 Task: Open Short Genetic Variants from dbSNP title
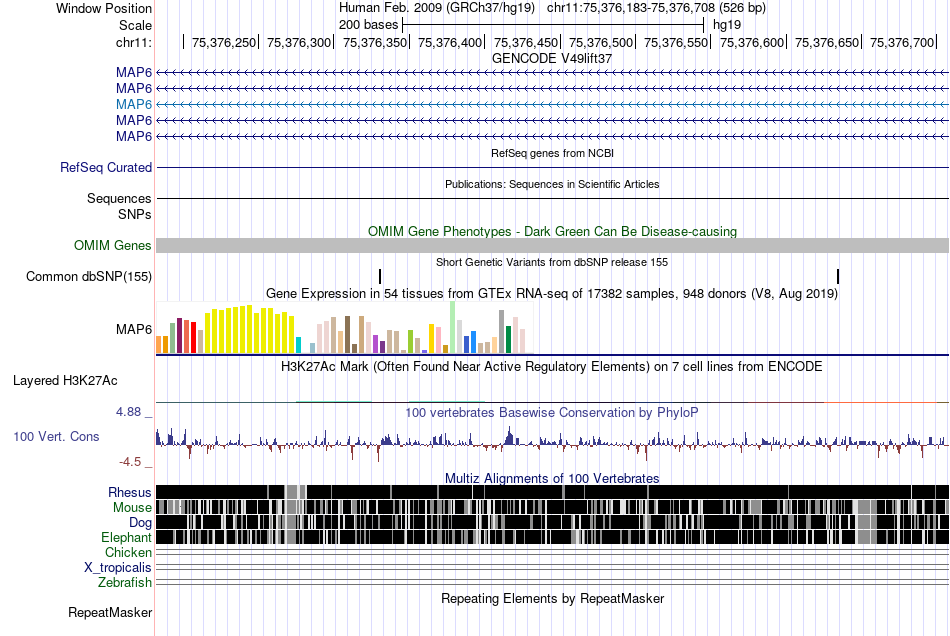tap(552, 262)
